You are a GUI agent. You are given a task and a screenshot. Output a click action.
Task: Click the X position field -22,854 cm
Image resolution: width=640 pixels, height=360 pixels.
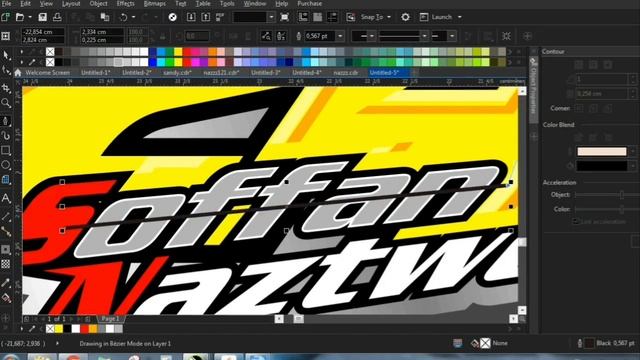pos(43,31)
